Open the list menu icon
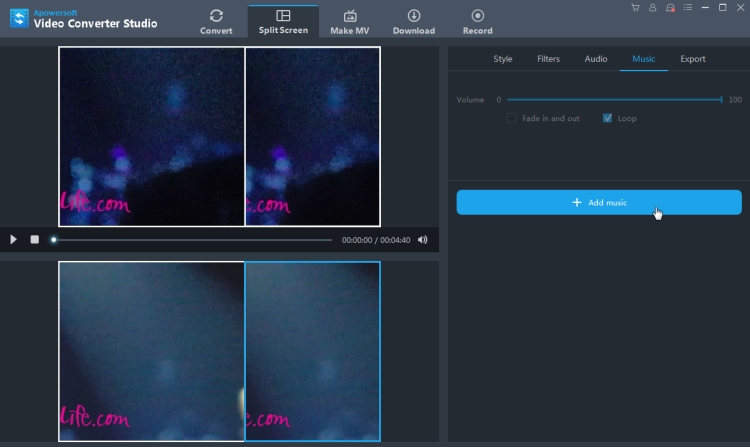The image size is (750, 447). [x=688, y=8]
